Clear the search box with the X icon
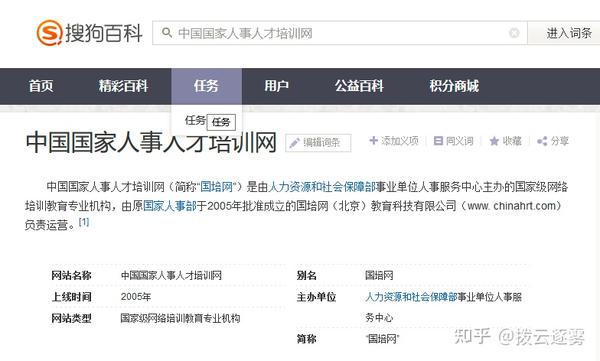The width and height of the screenshot is (600, 361). [x=514, y=33]
